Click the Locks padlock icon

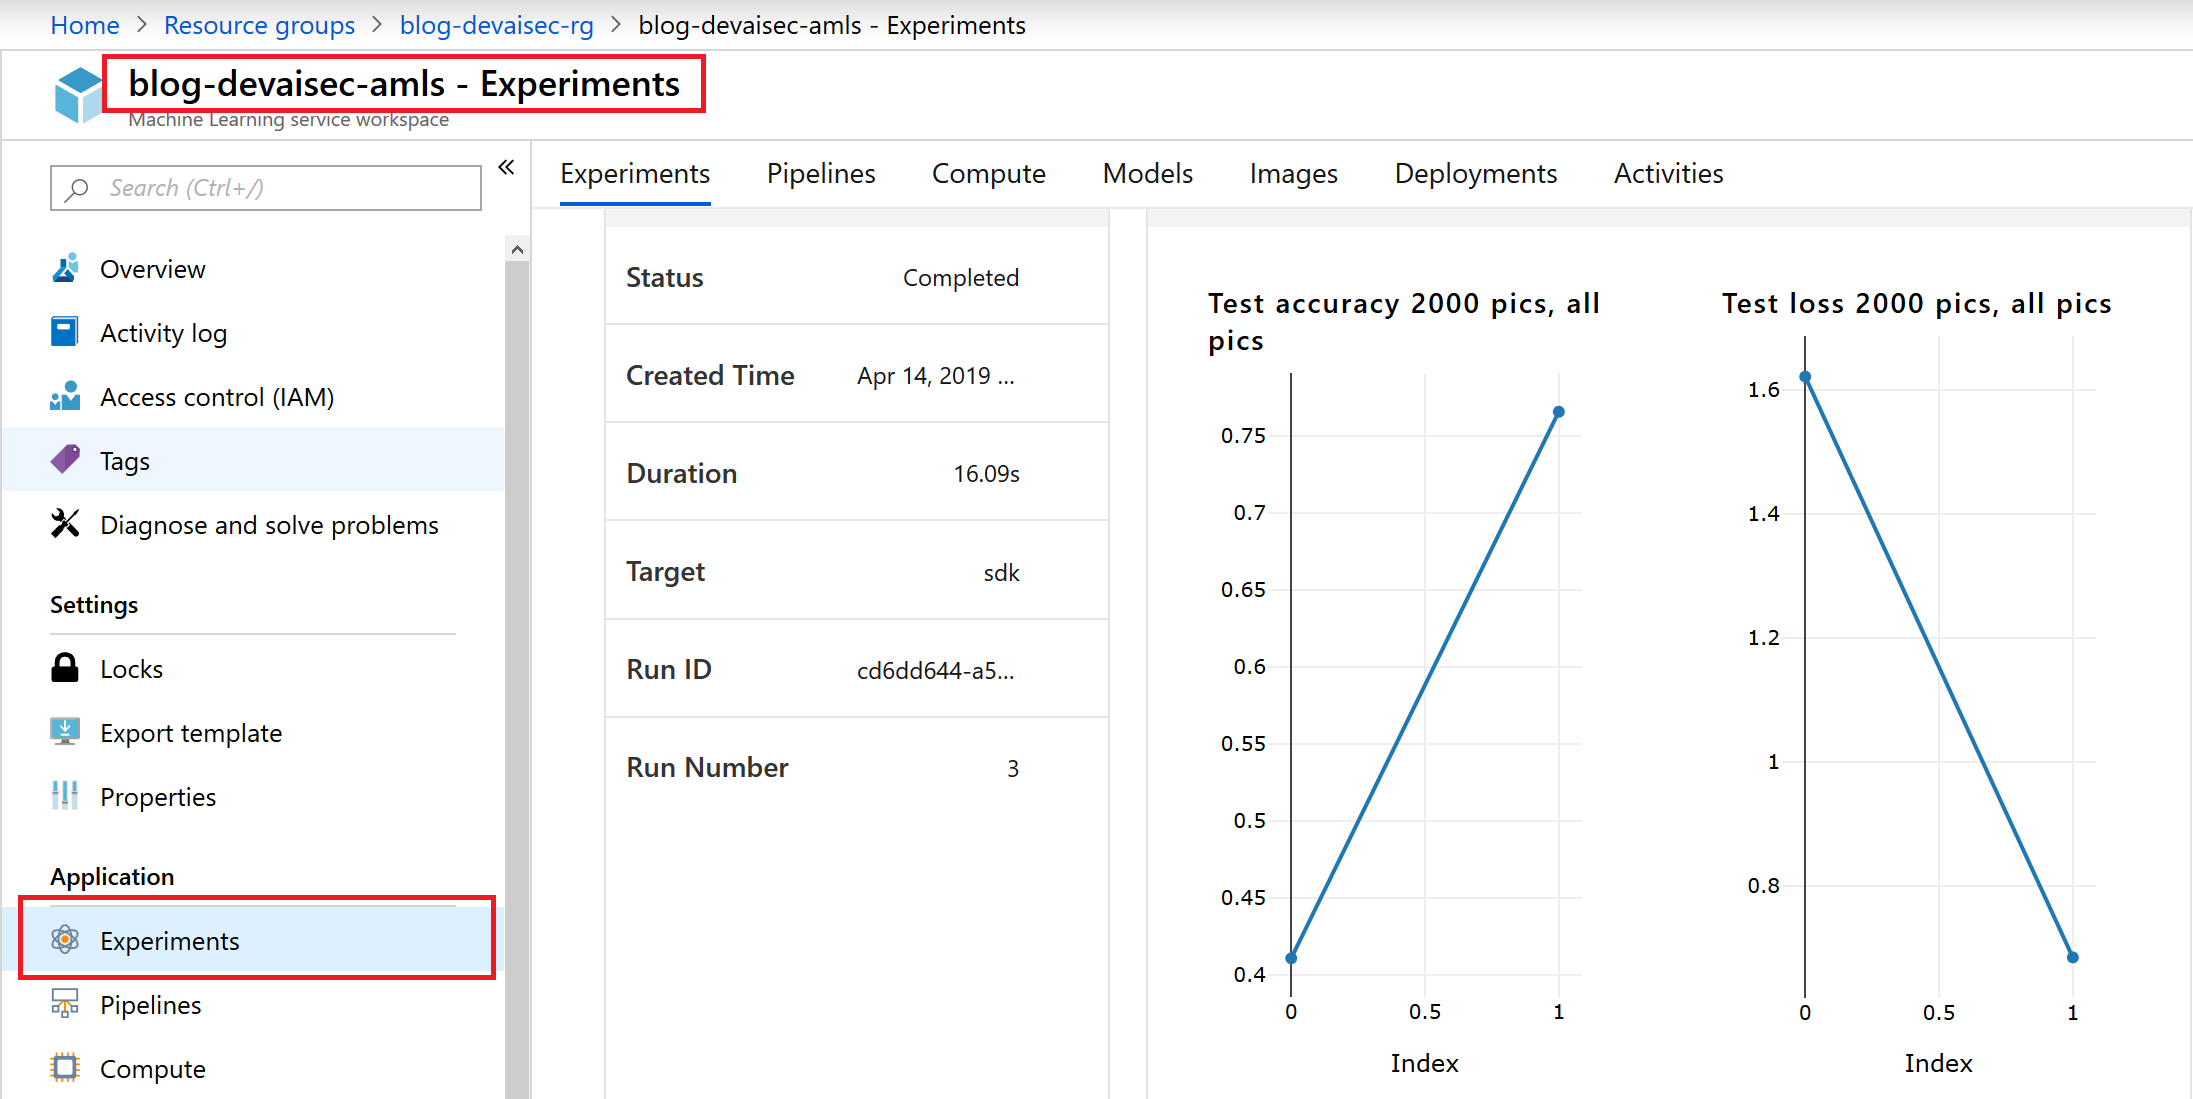pyautogui.click(x=65, y=667)
